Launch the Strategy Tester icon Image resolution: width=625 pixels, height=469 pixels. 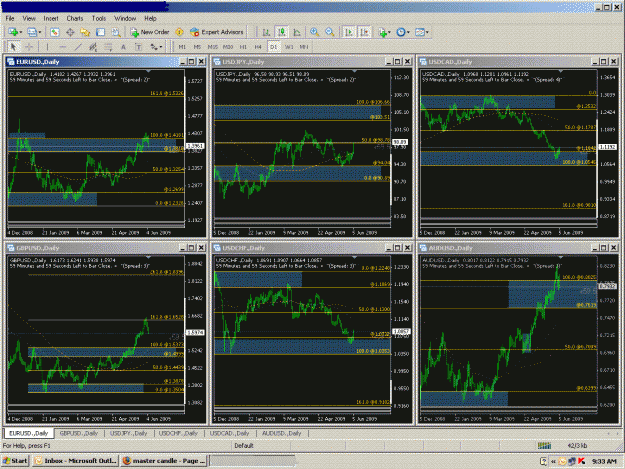(x=116, y=32)
